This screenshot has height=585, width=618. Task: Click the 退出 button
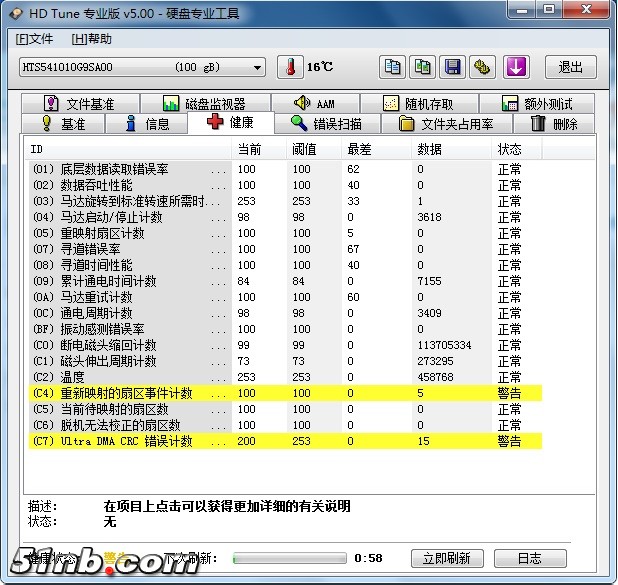[570, 67]
